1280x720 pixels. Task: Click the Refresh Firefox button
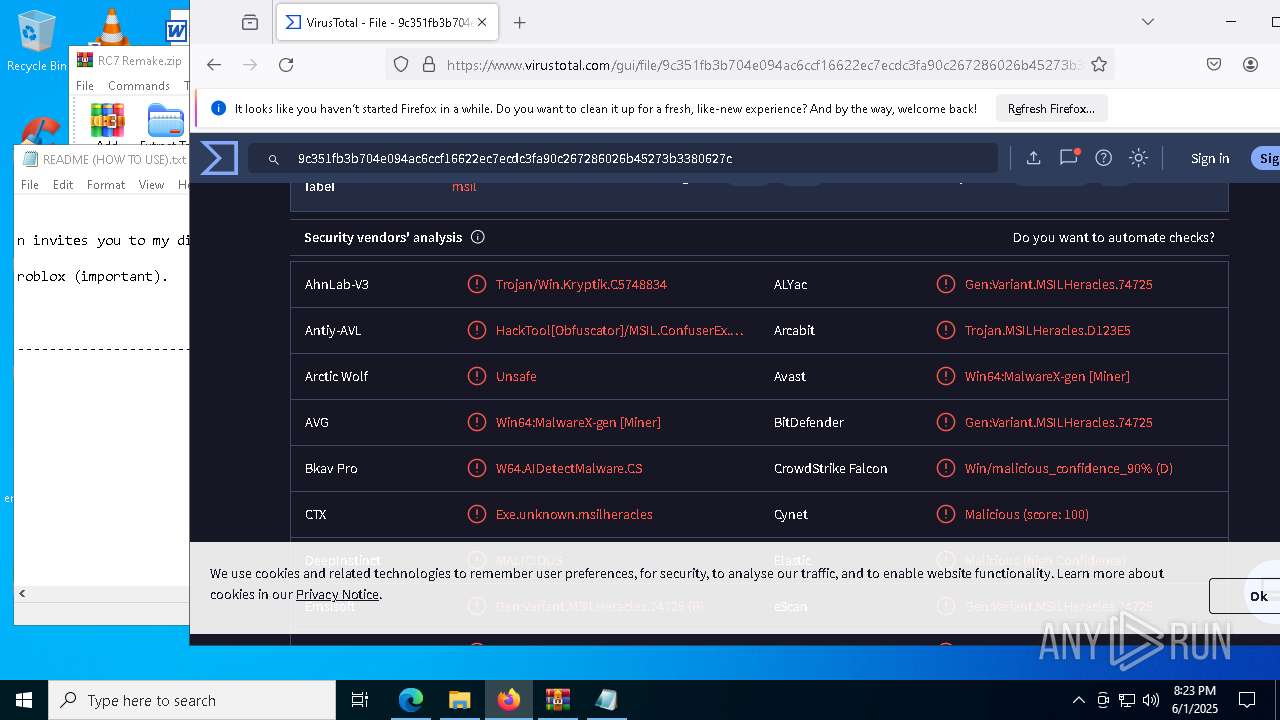(x=1051, y=109)
